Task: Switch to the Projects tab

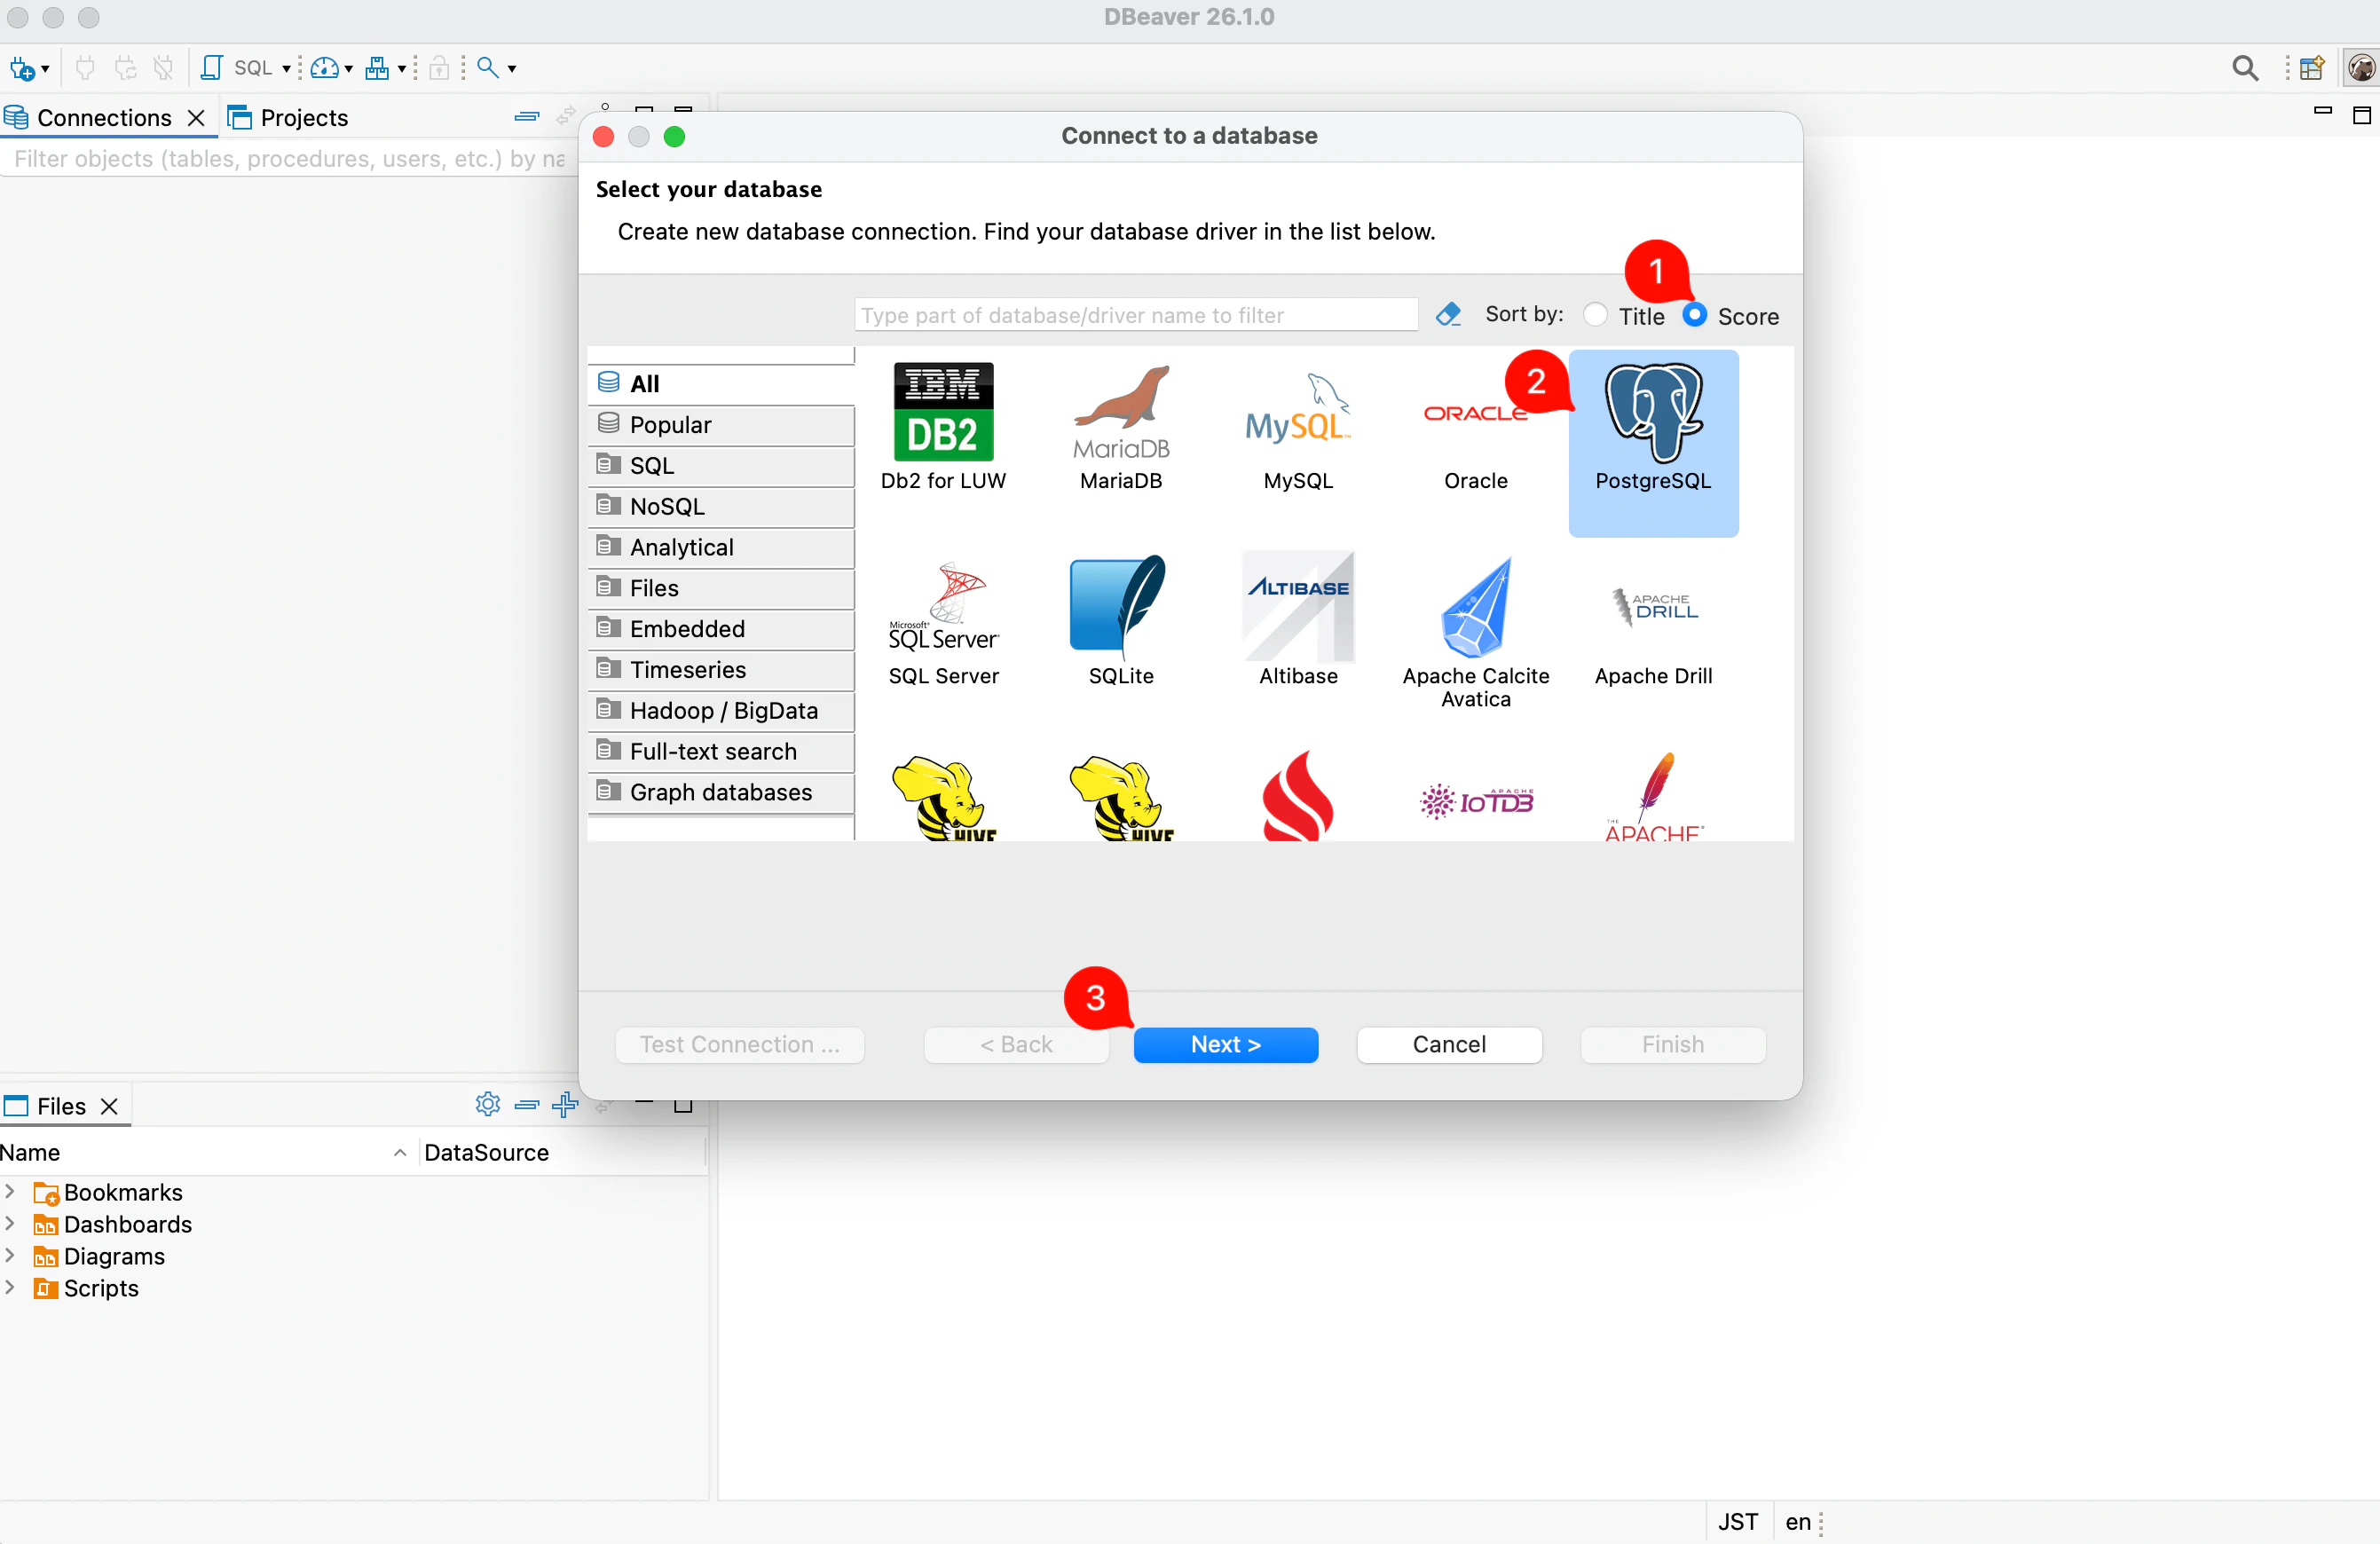Action: [288, 118]
